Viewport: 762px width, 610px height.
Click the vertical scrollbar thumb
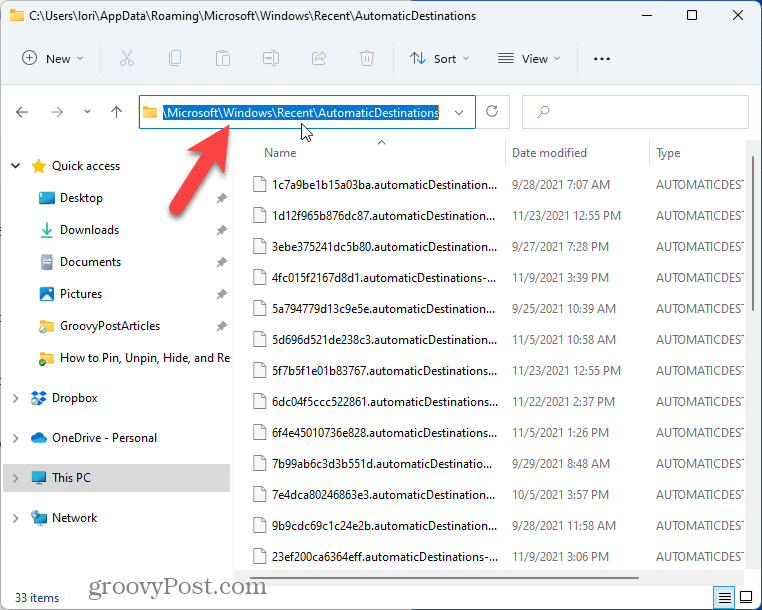pos(753,233)
